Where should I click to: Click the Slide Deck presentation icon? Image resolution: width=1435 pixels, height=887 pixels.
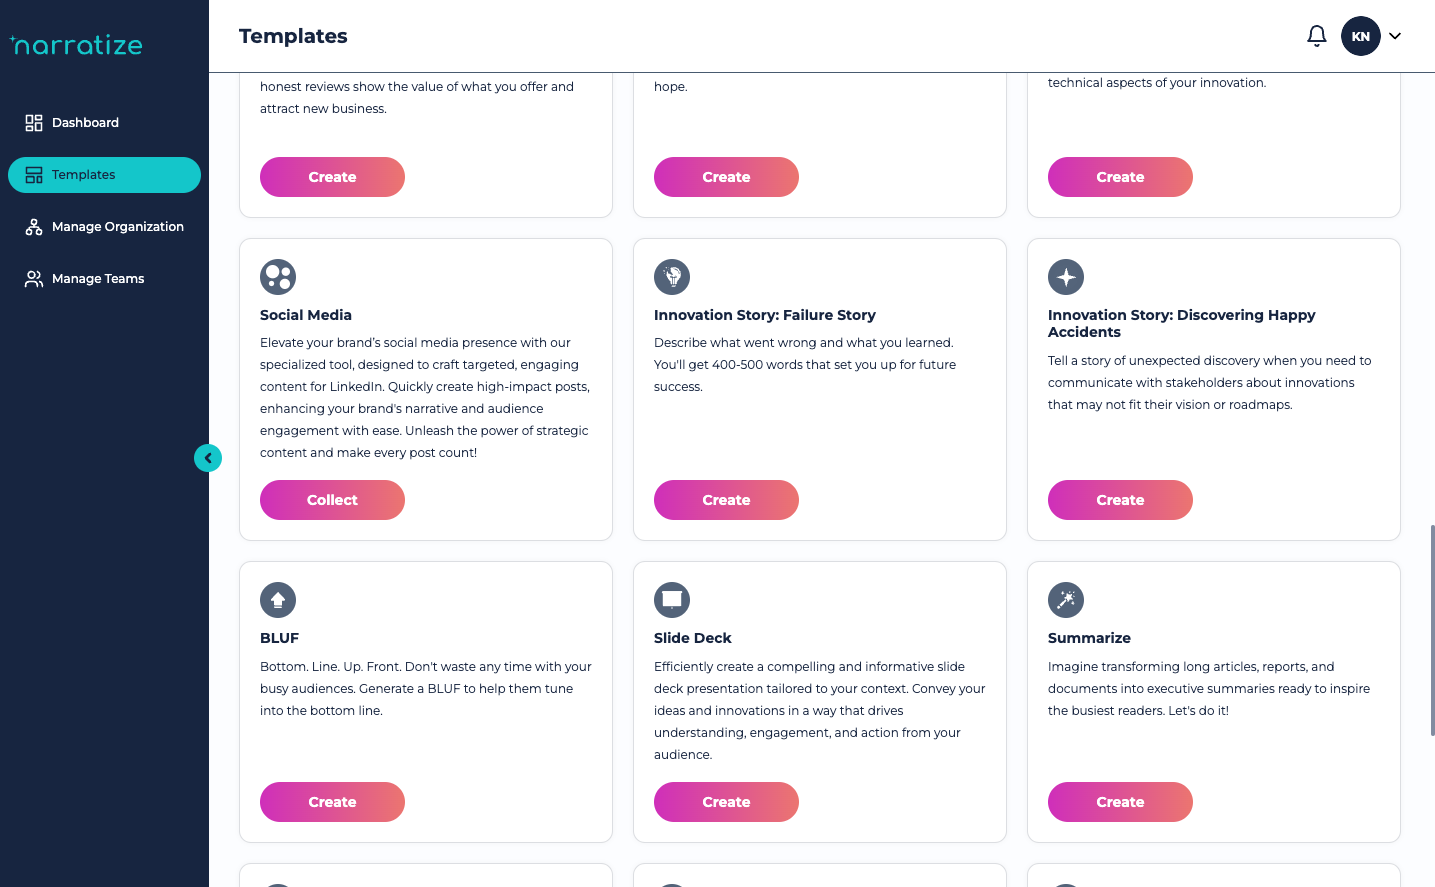click(x=672, y=600)
